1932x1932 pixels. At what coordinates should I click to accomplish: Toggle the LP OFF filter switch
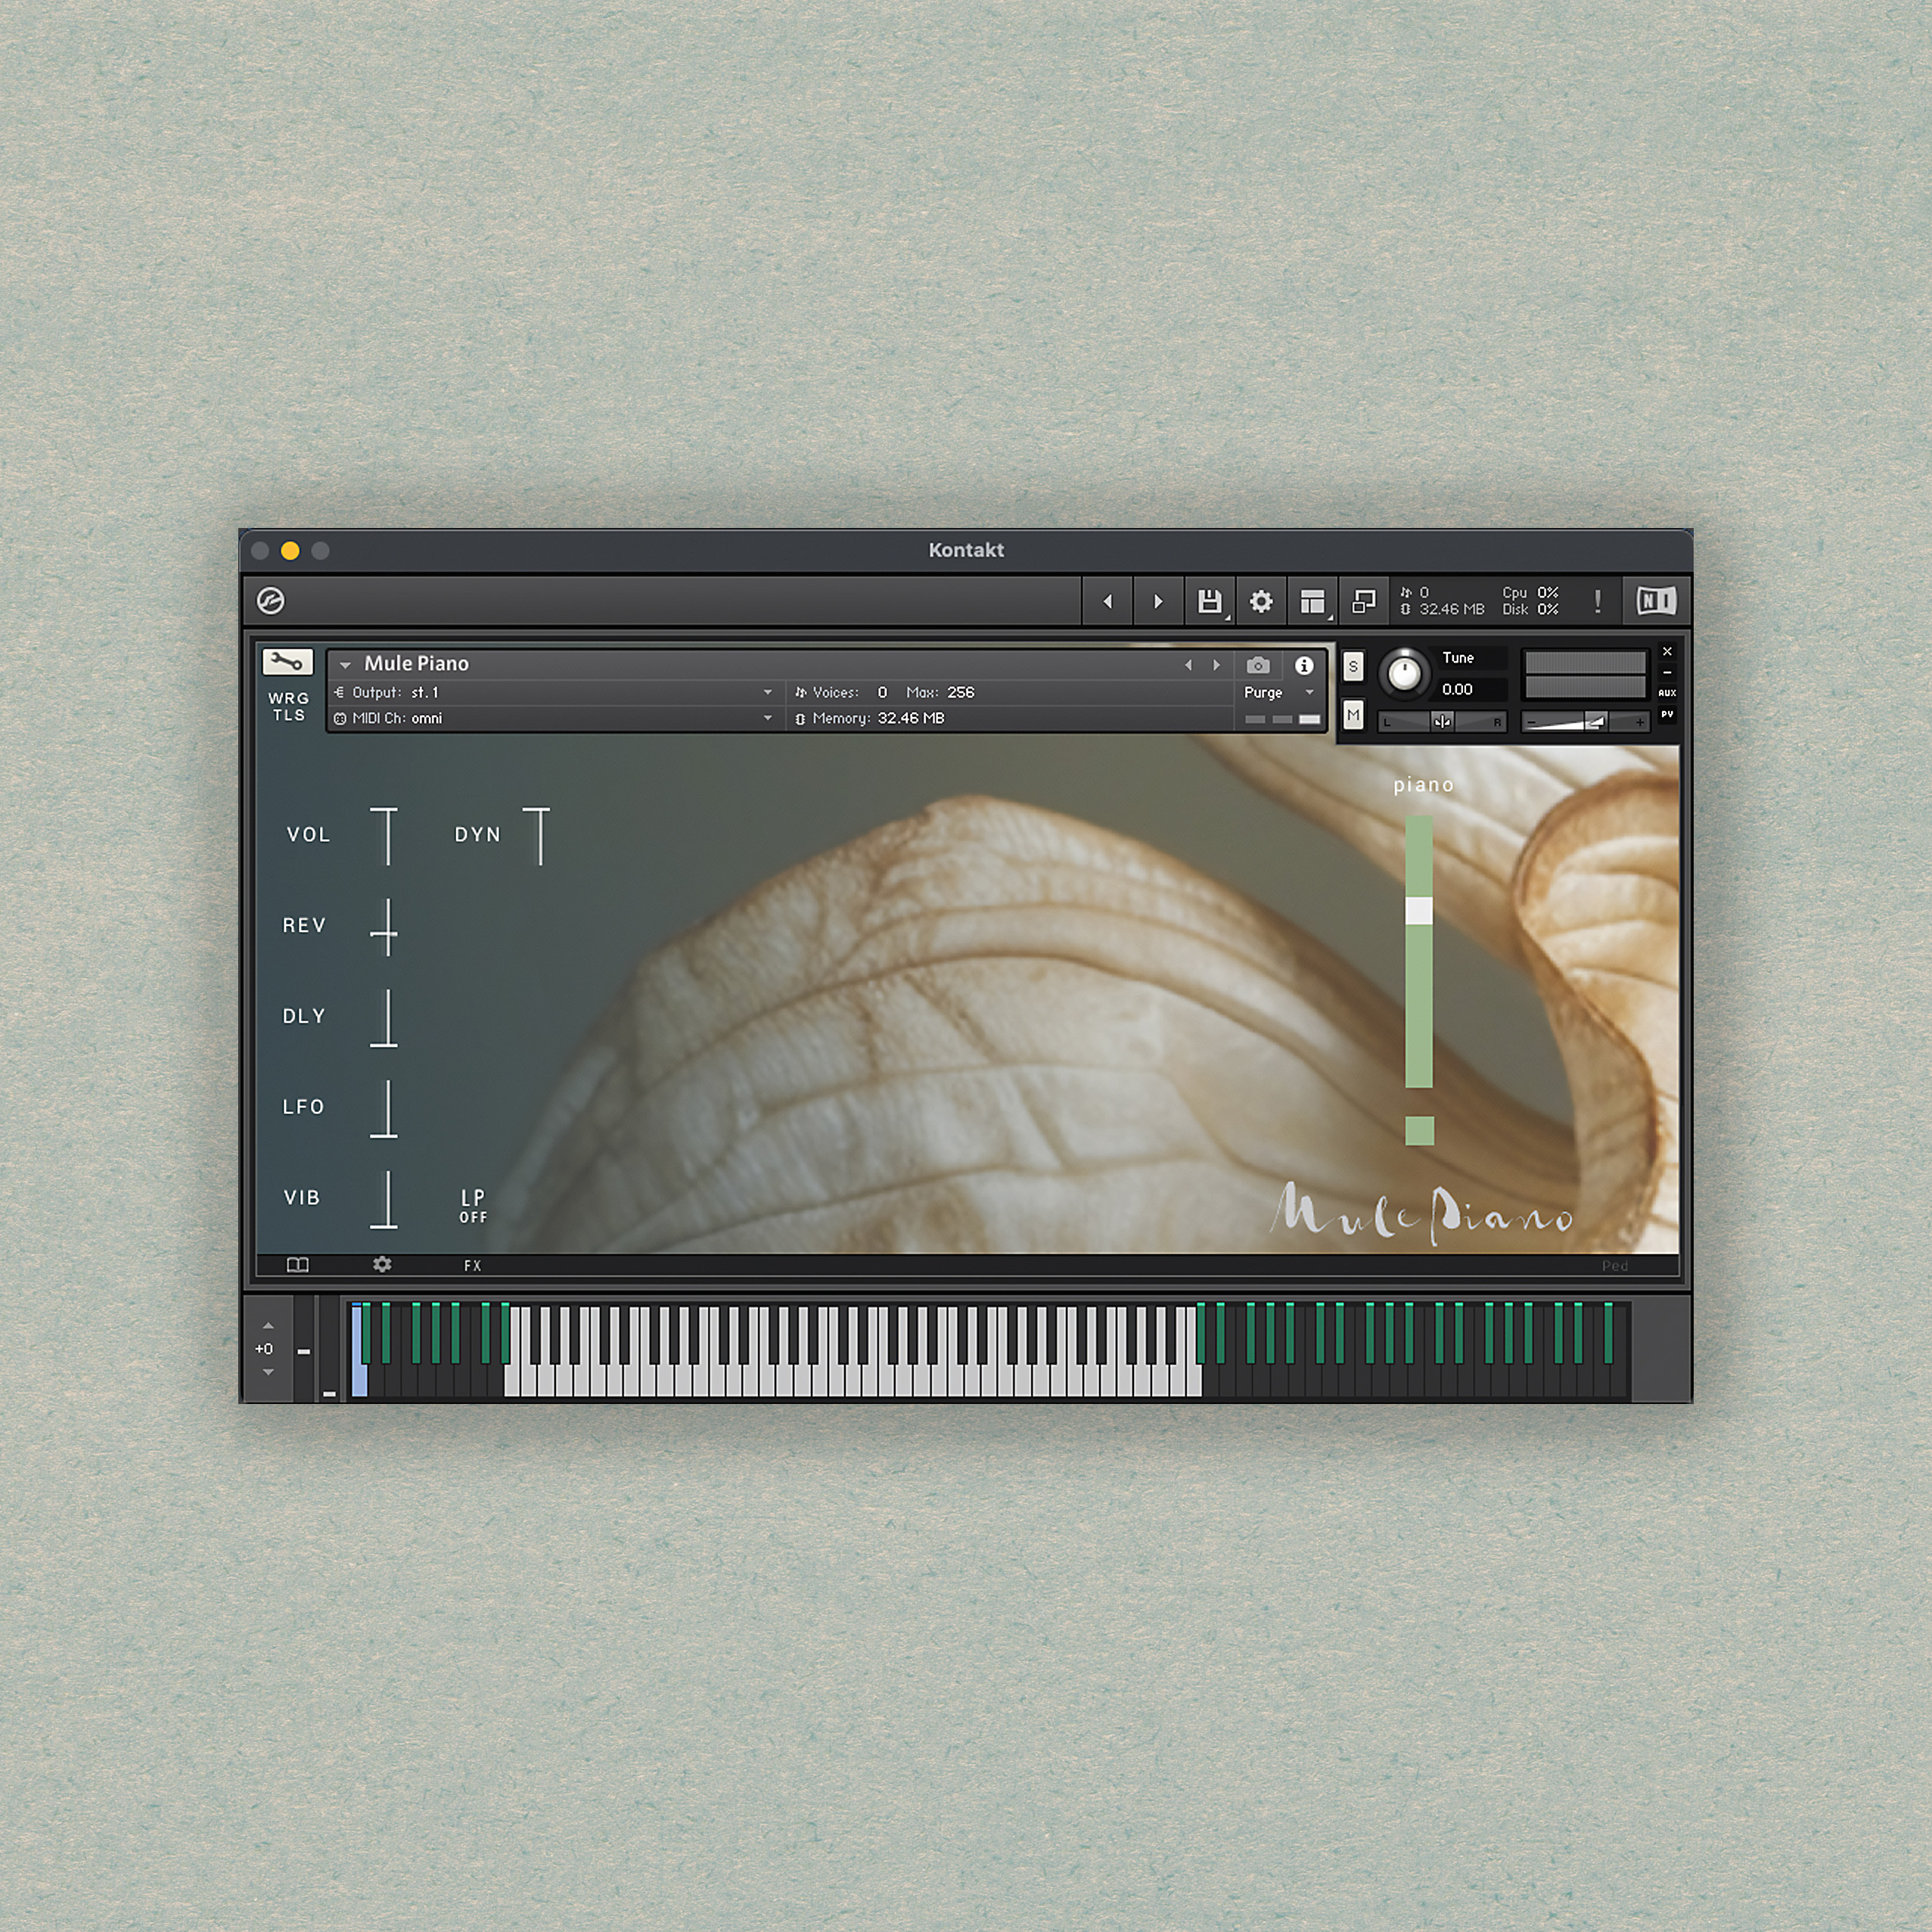click(x=473, y=1206)
